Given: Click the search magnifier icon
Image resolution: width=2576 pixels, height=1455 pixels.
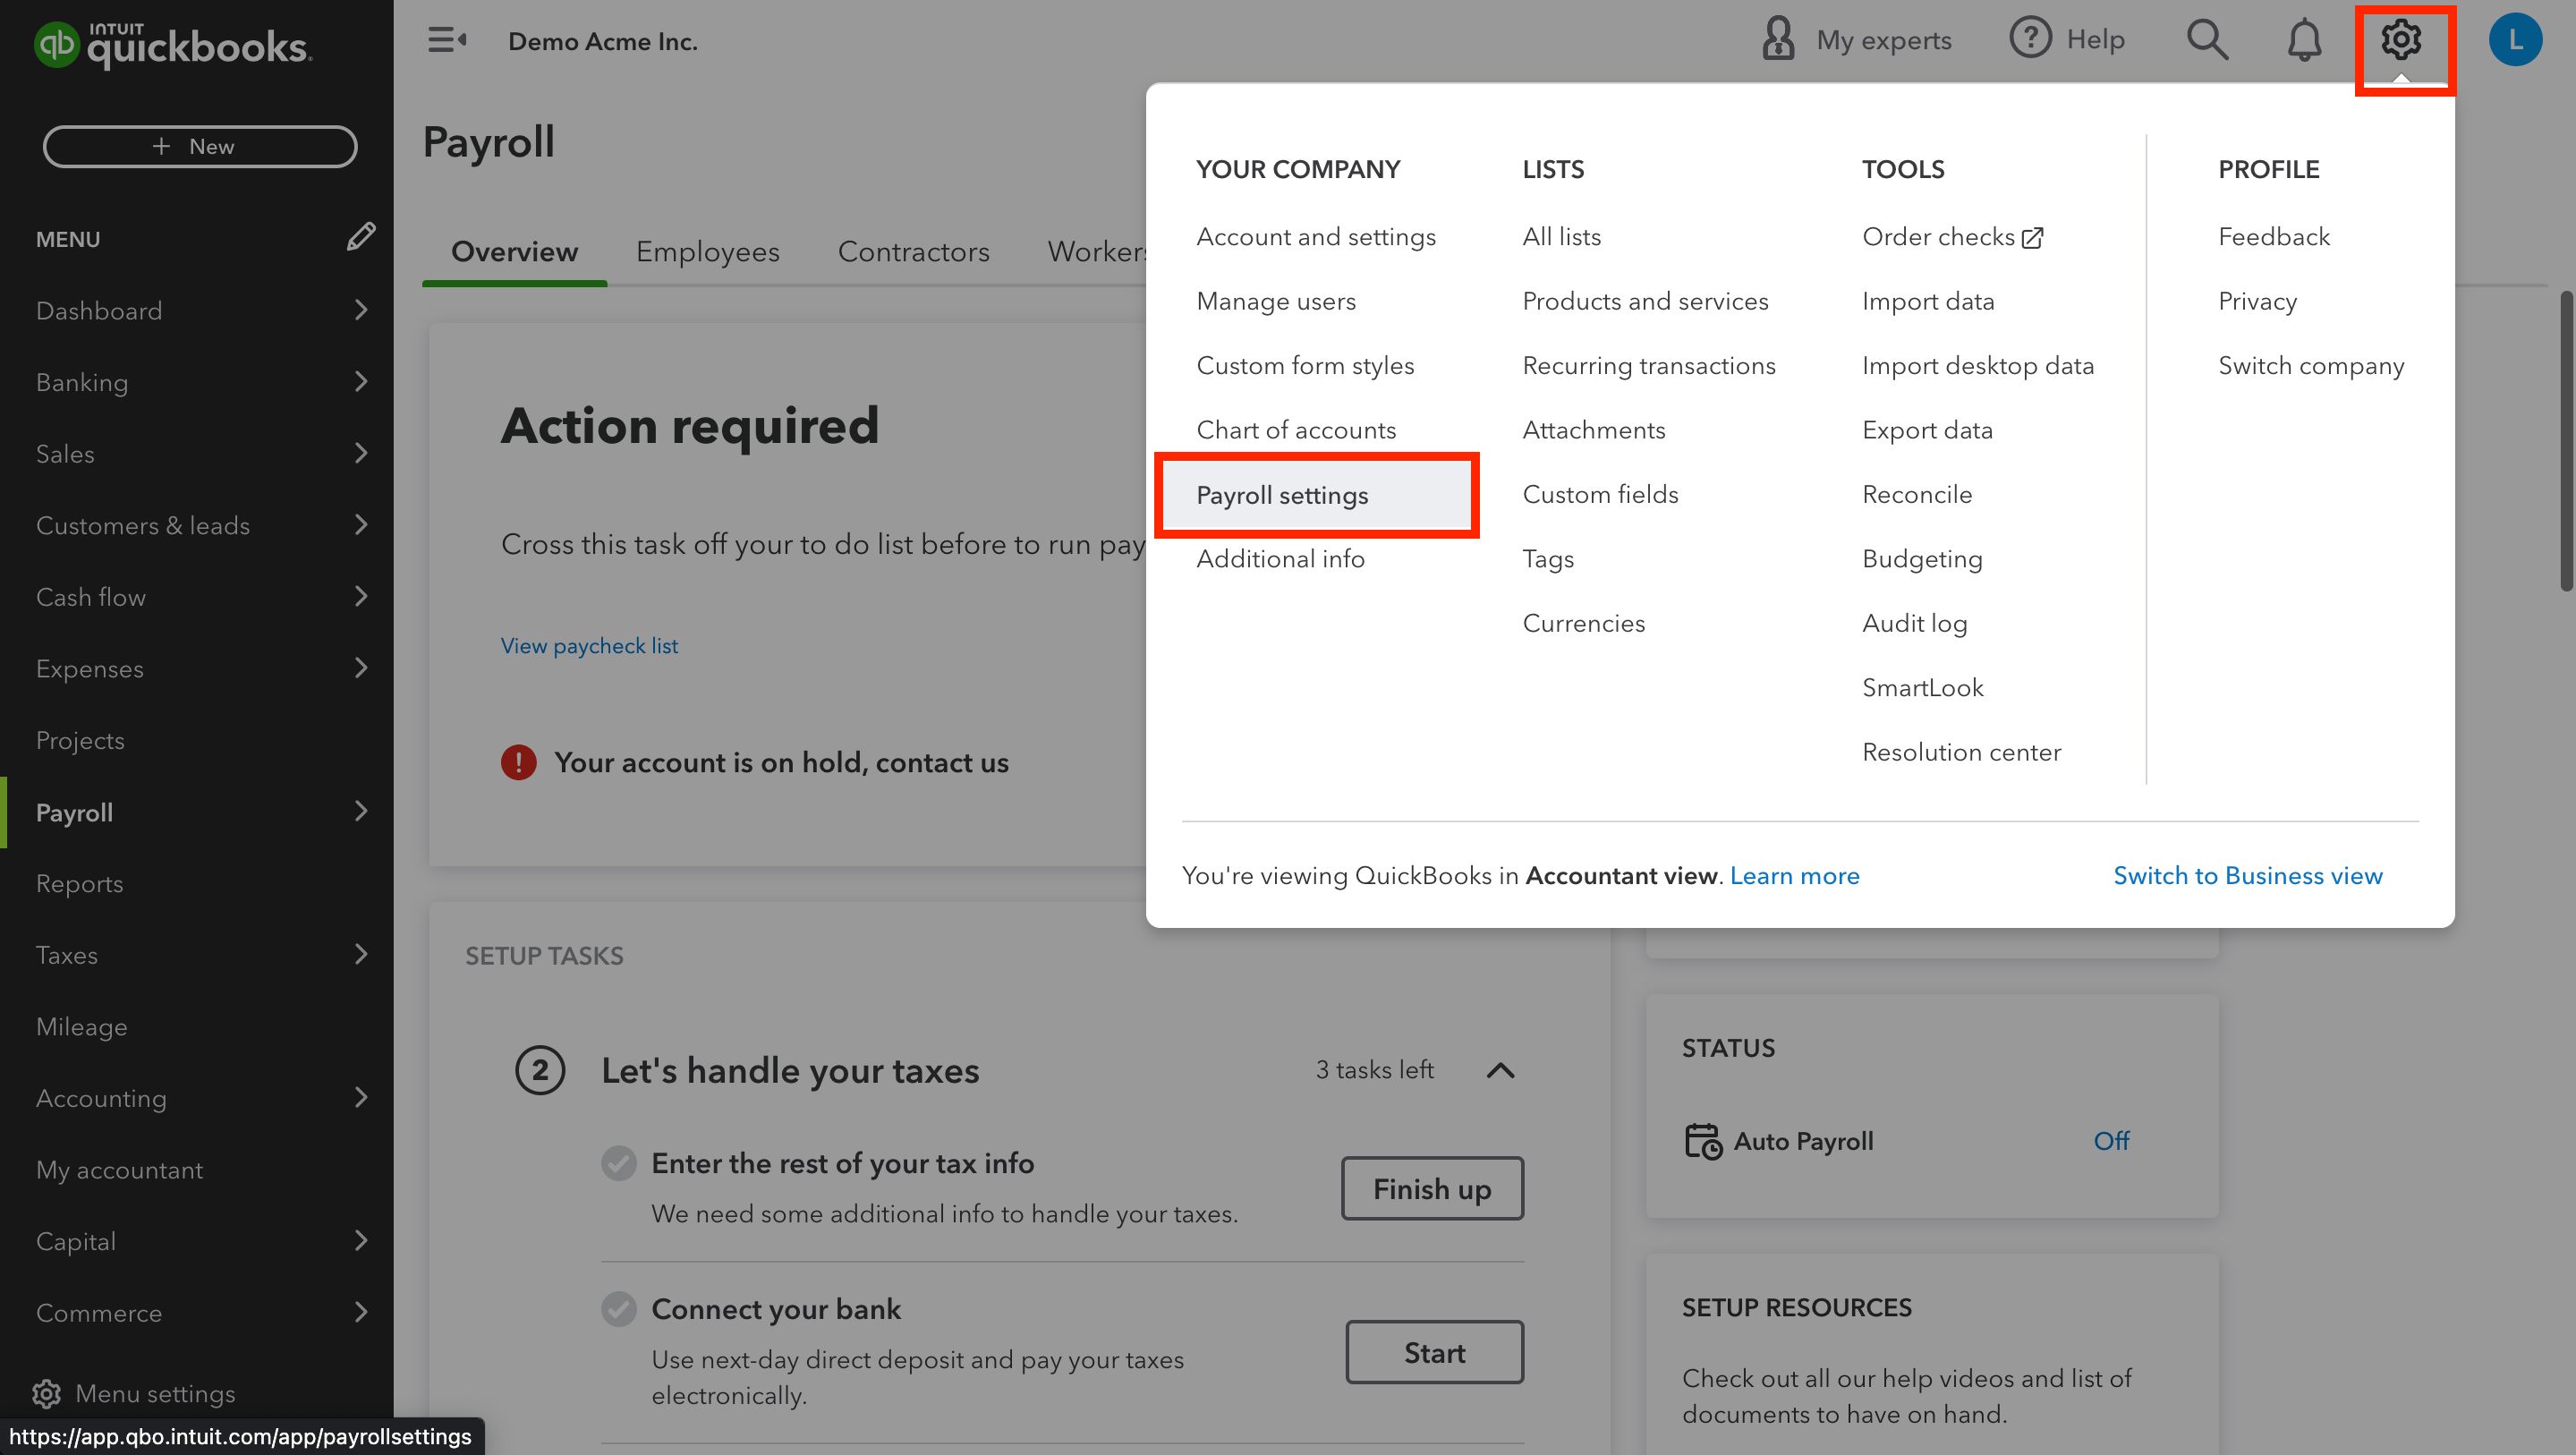Looking at the screenshot, I should pos(2207,40).
